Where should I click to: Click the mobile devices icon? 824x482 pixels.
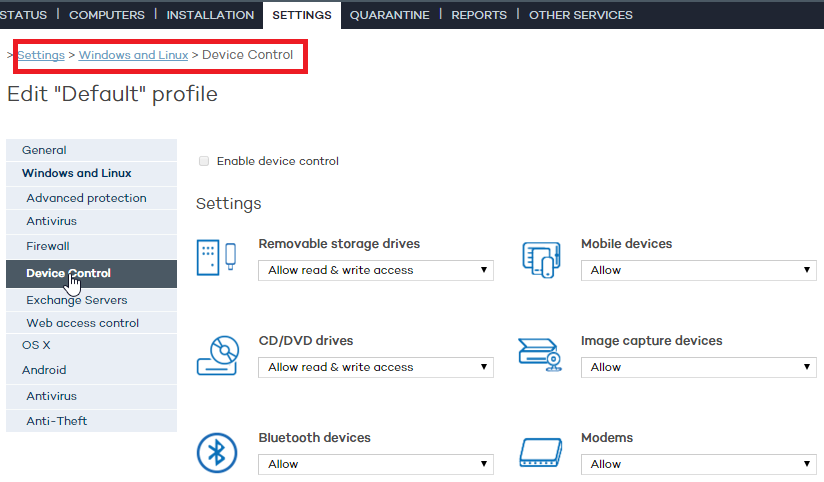(539, 258)
